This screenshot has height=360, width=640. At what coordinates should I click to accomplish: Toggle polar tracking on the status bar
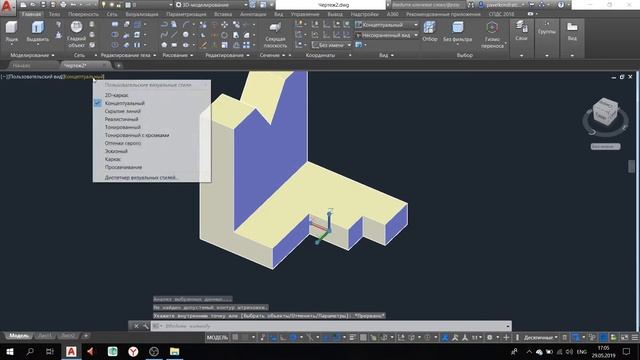click(x=293, y=337)
